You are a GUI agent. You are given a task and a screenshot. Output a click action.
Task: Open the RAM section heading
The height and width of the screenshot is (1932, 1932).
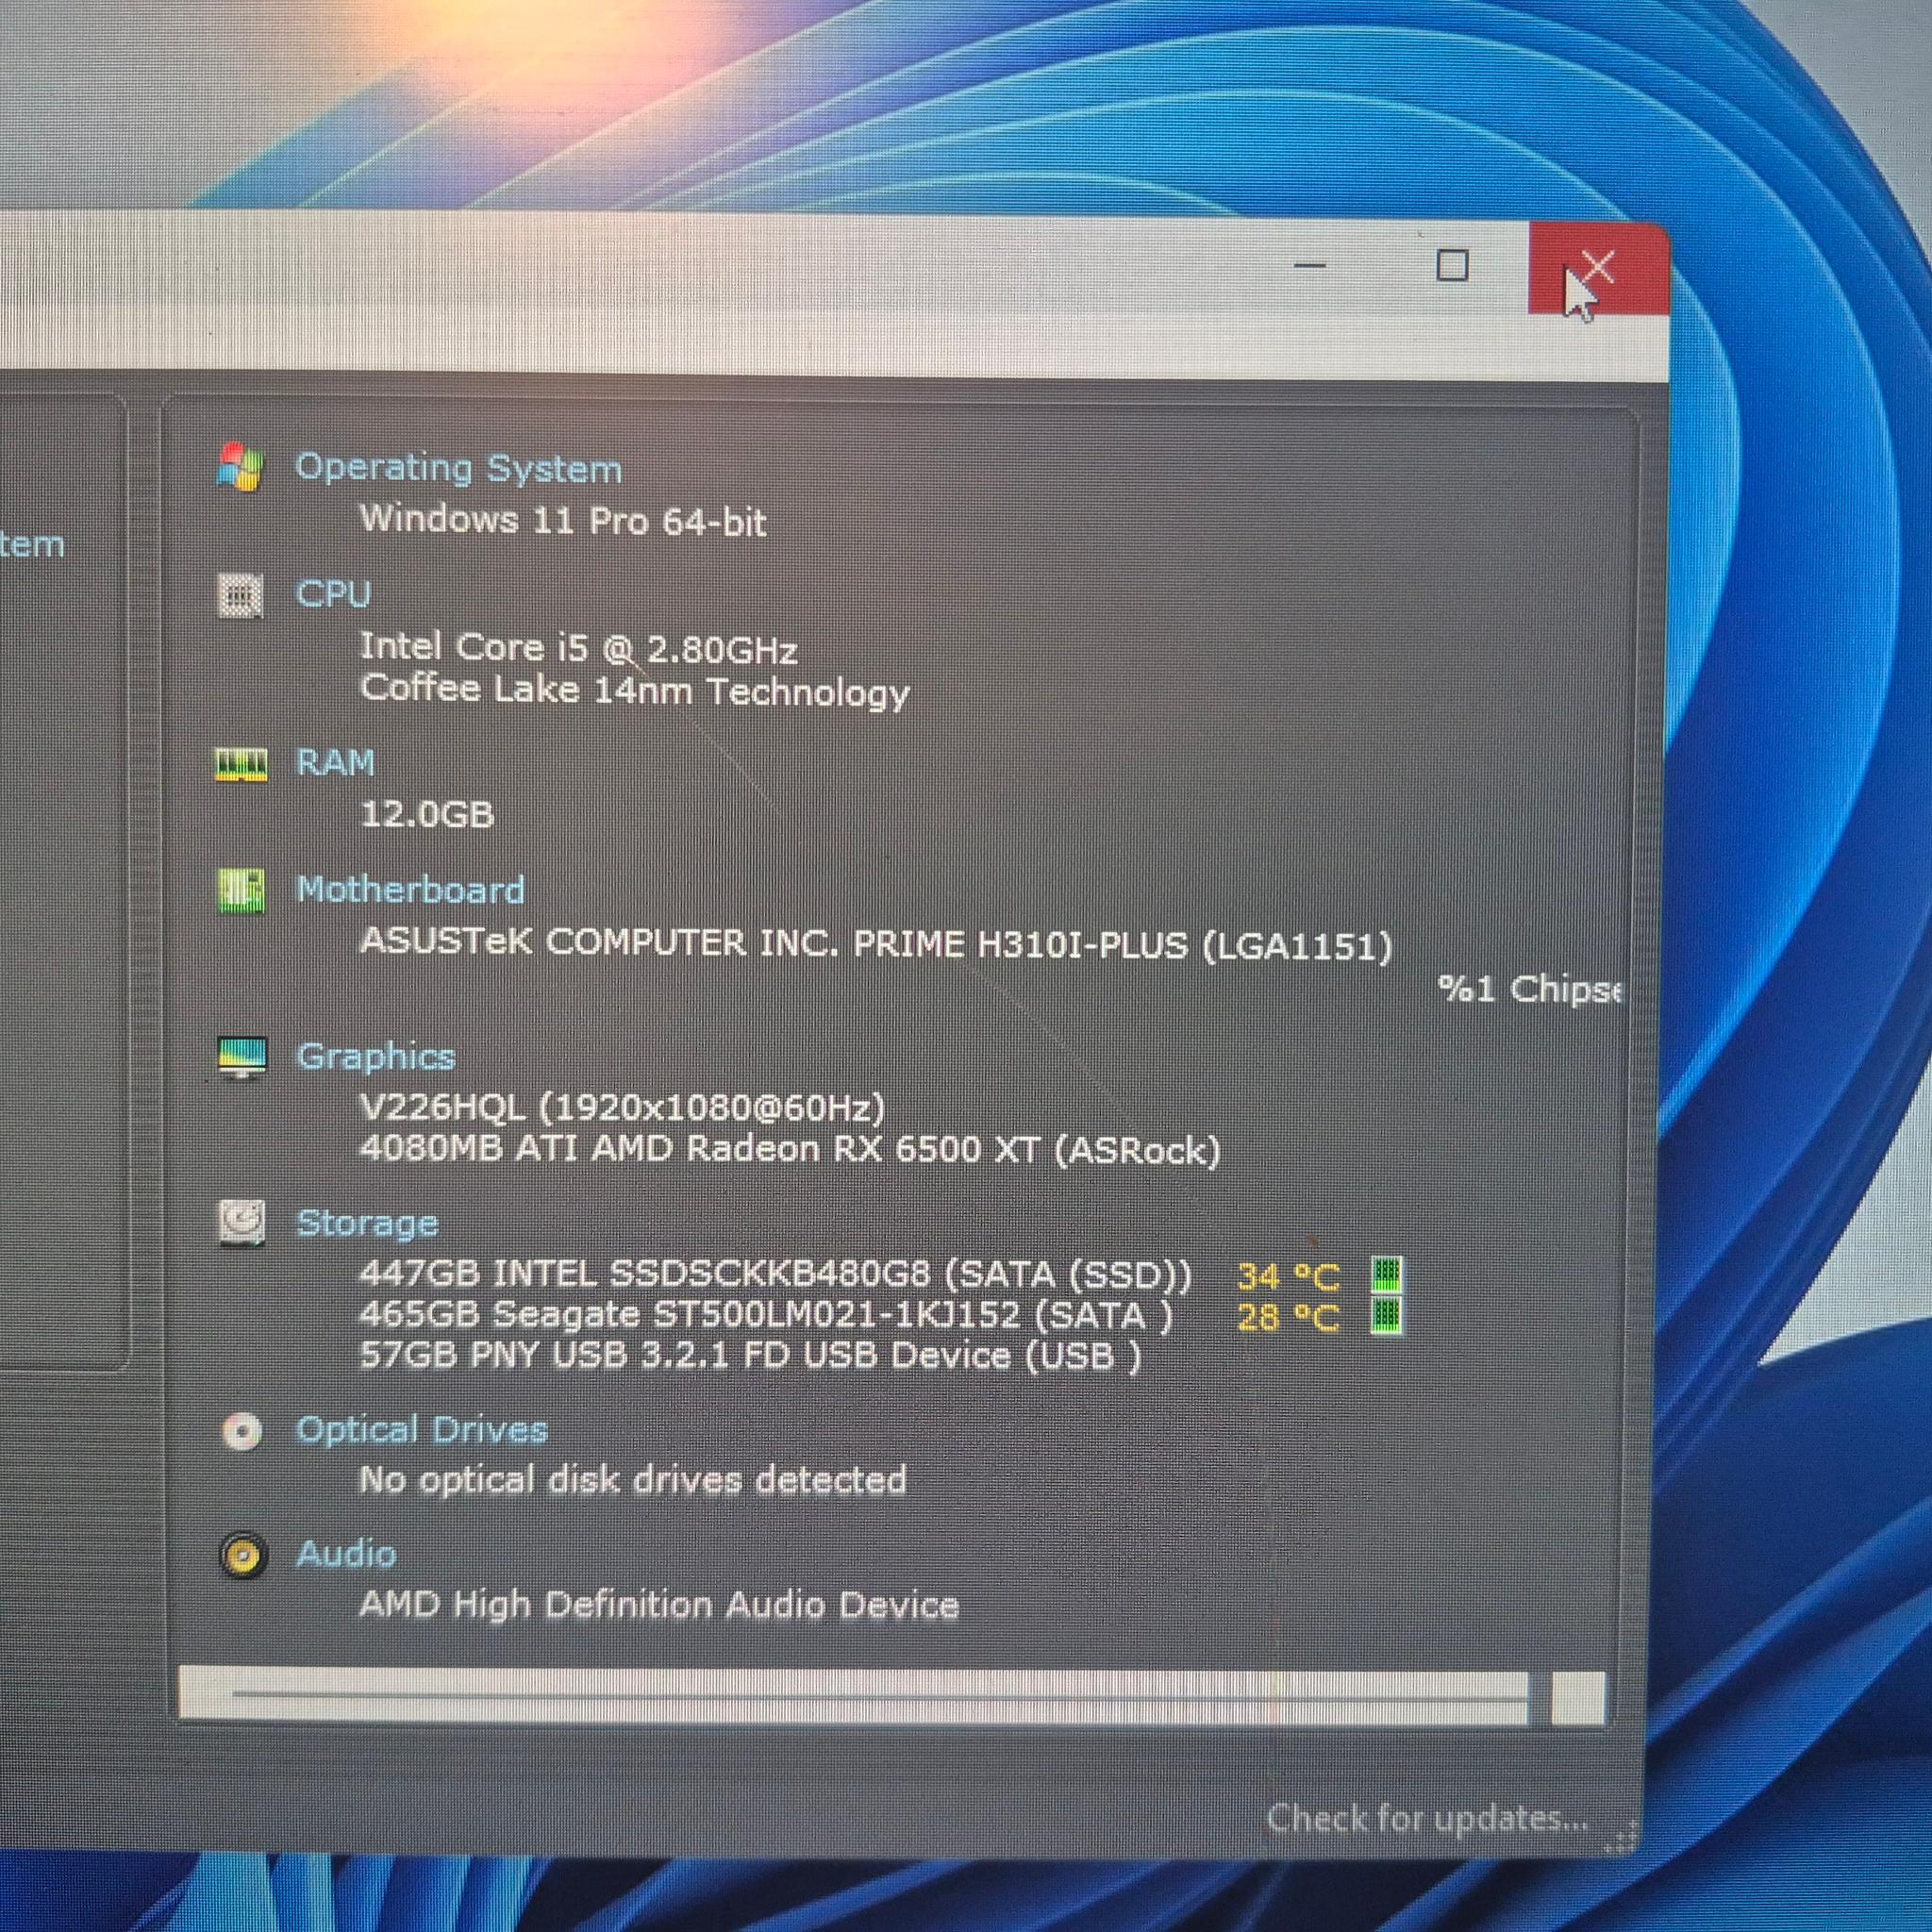(336, 763)
